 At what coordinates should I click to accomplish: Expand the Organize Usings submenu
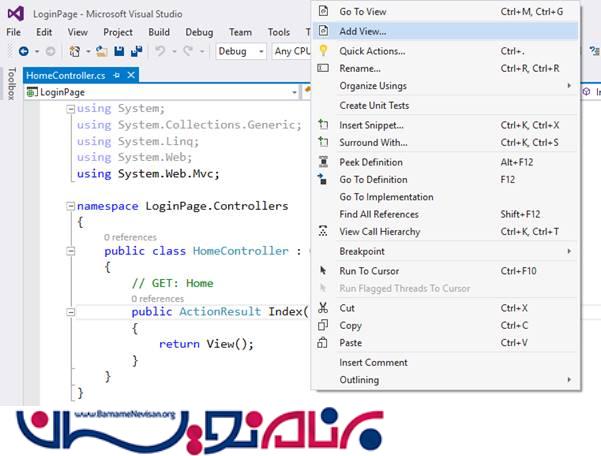pos(372,86)
